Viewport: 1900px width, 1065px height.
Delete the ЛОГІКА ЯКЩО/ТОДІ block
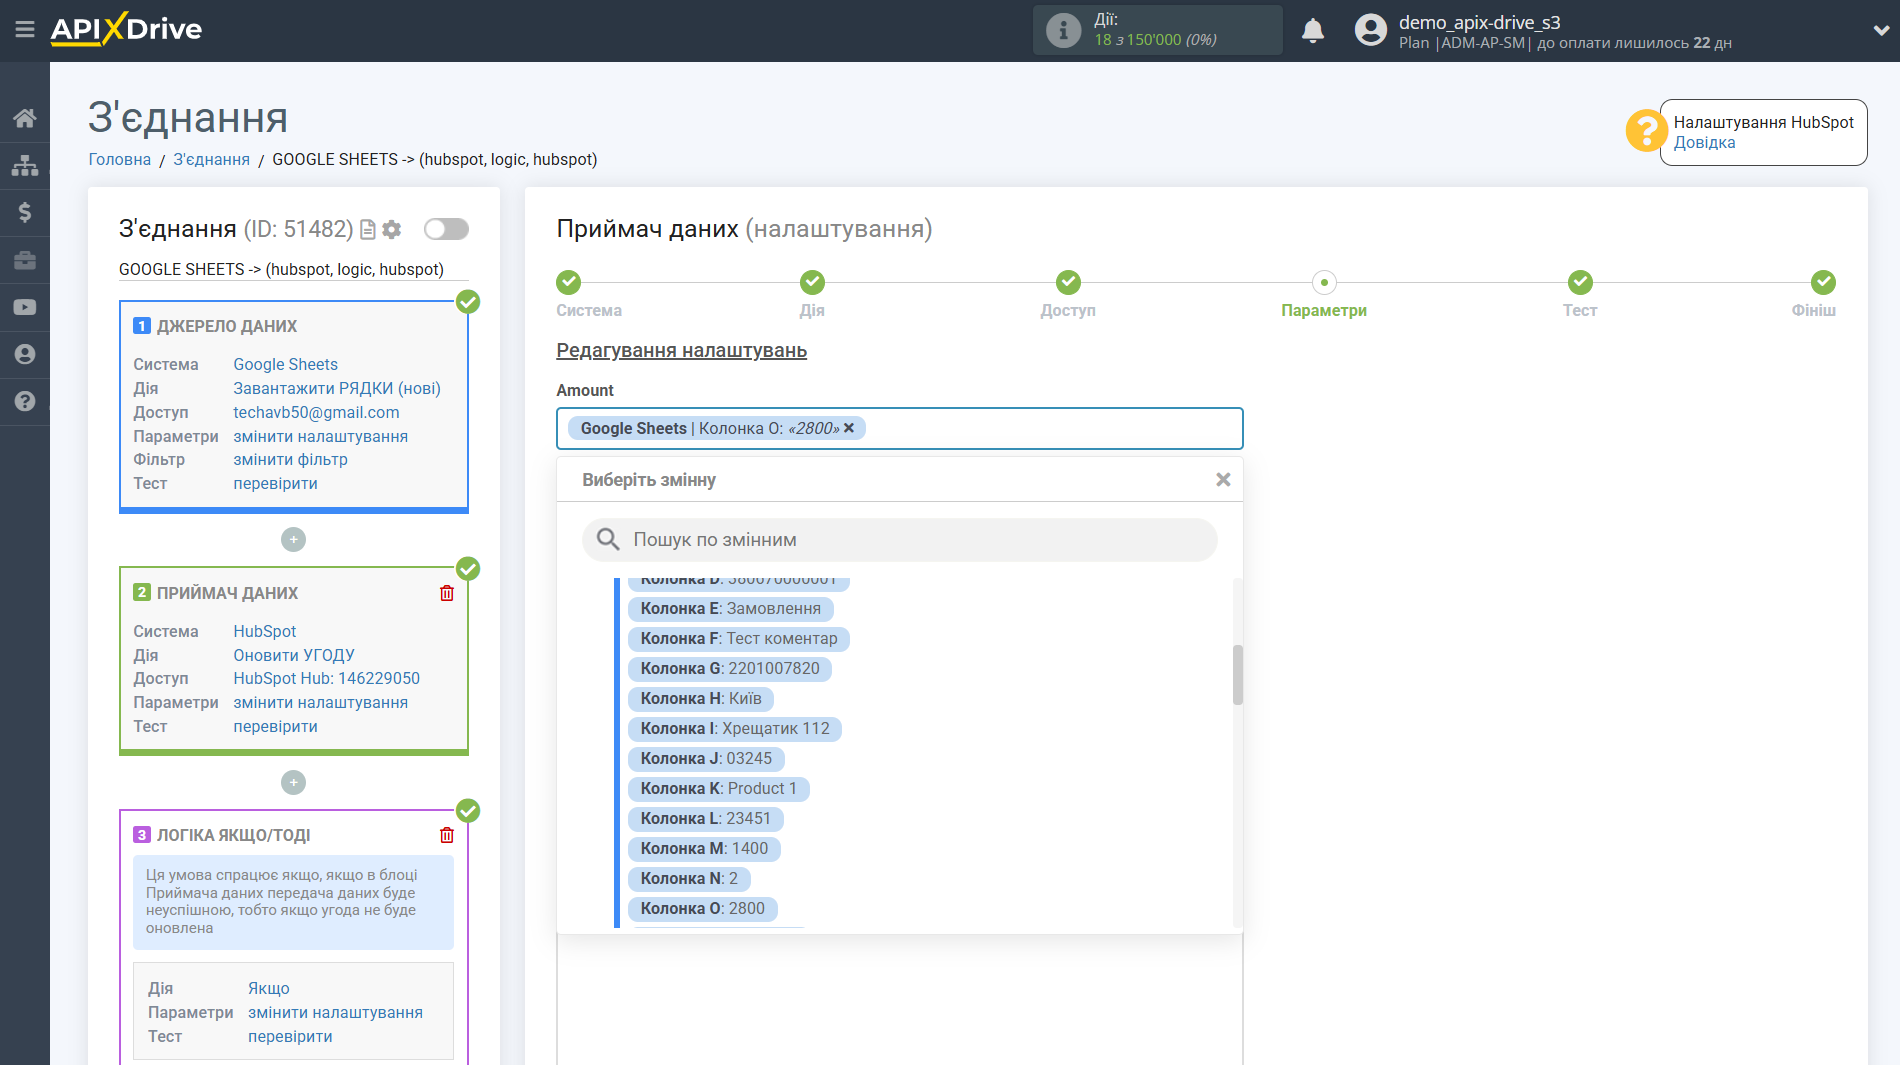pyautogui.click(x=447, y=835)
